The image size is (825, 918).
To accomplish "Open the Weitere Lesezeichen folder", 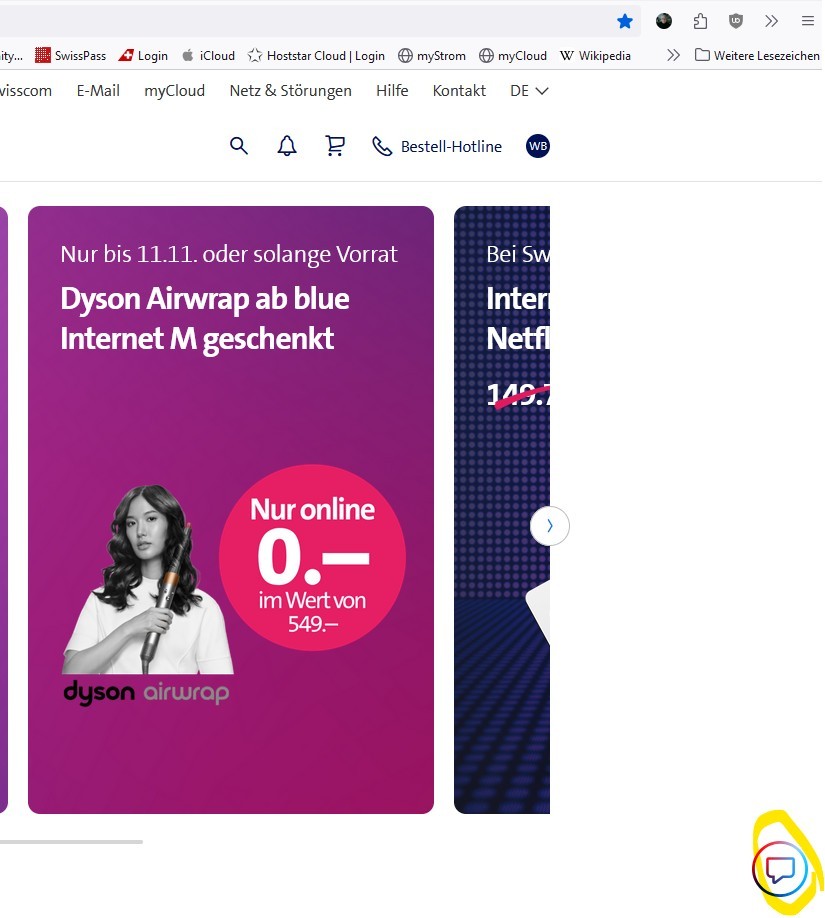I will pyautogui.click(x=757, y=55).
